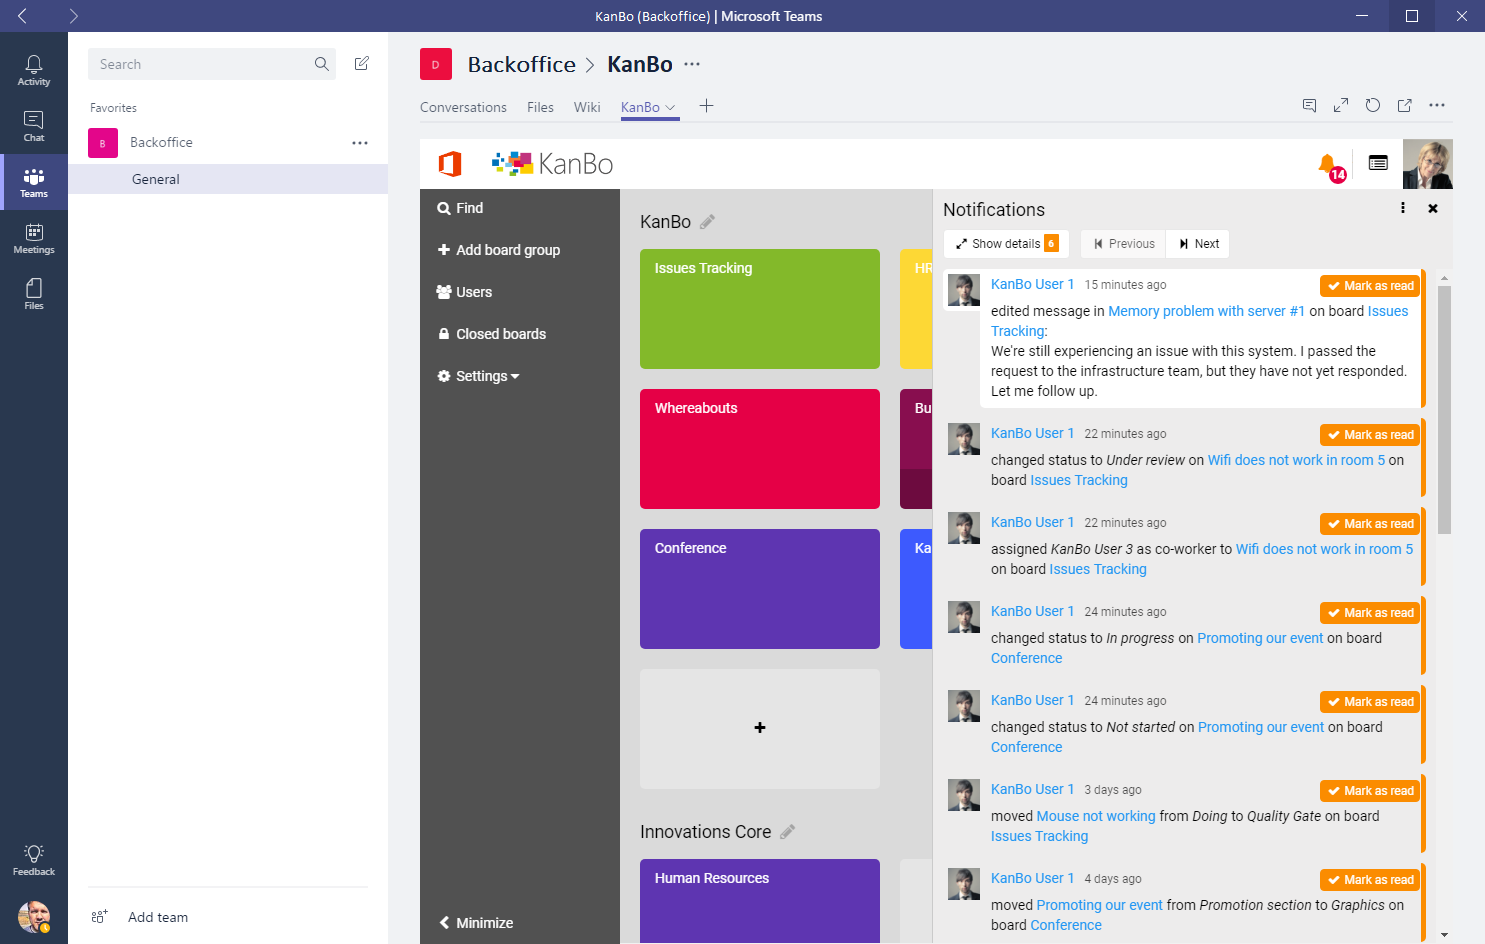Screen dimensions: 1485x944
Task: Go to Next notification
Action: click(x=1198, y=244)
